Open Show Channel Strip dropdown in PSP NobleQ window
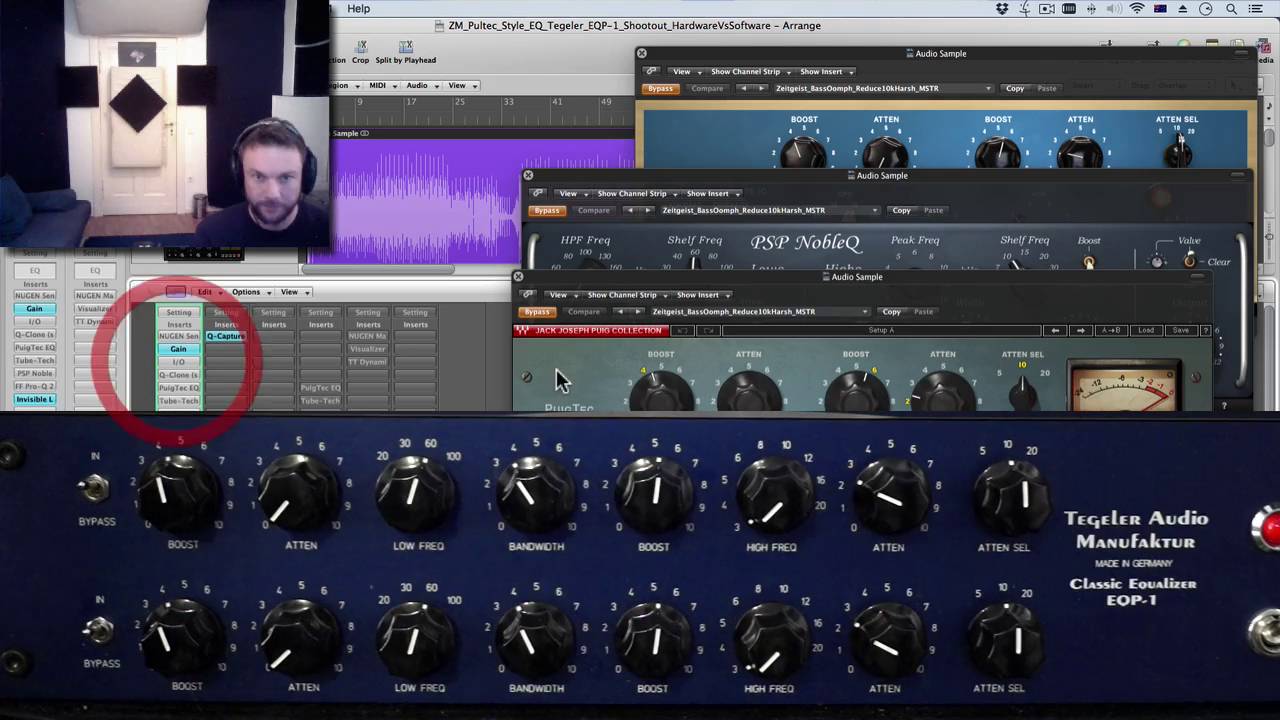 635,193
